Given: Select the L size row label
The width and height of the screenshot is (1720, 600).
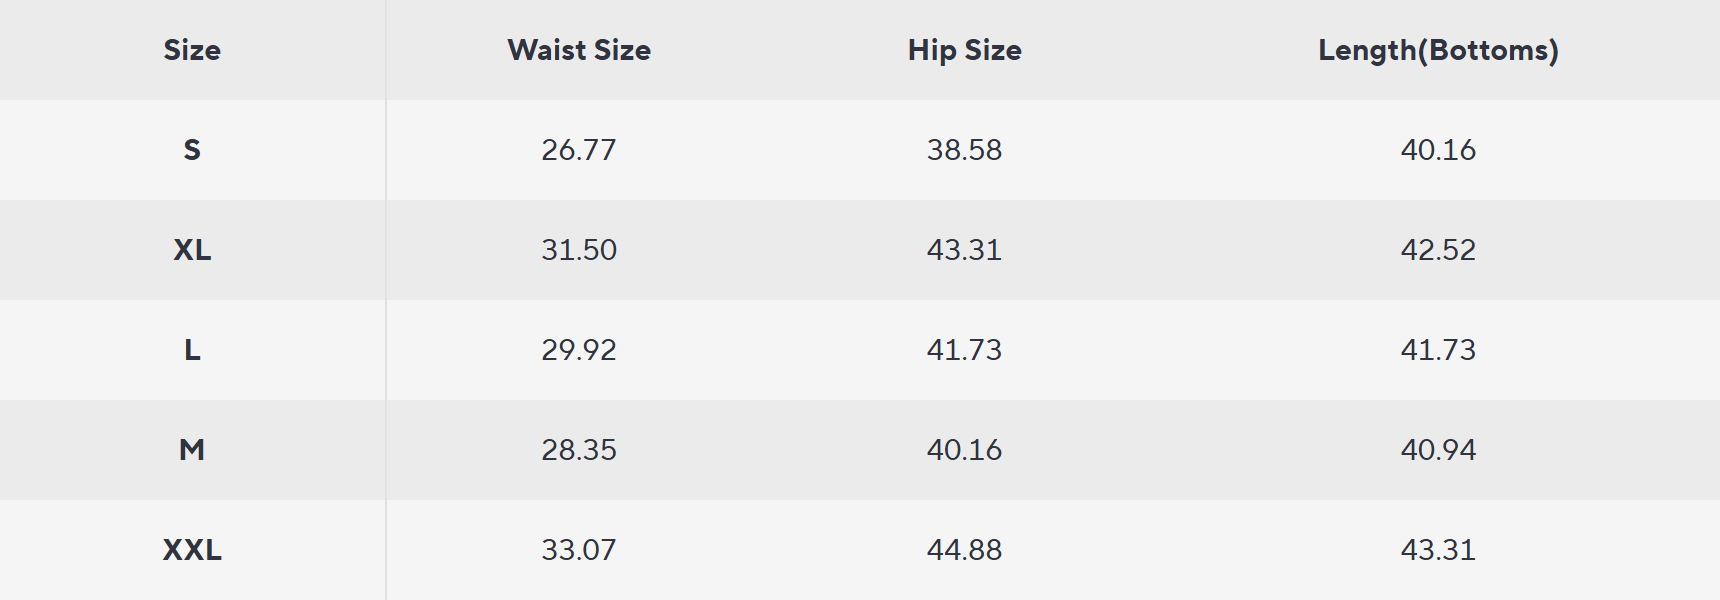Looking at the screenshot, I should (x=192, y=350).
